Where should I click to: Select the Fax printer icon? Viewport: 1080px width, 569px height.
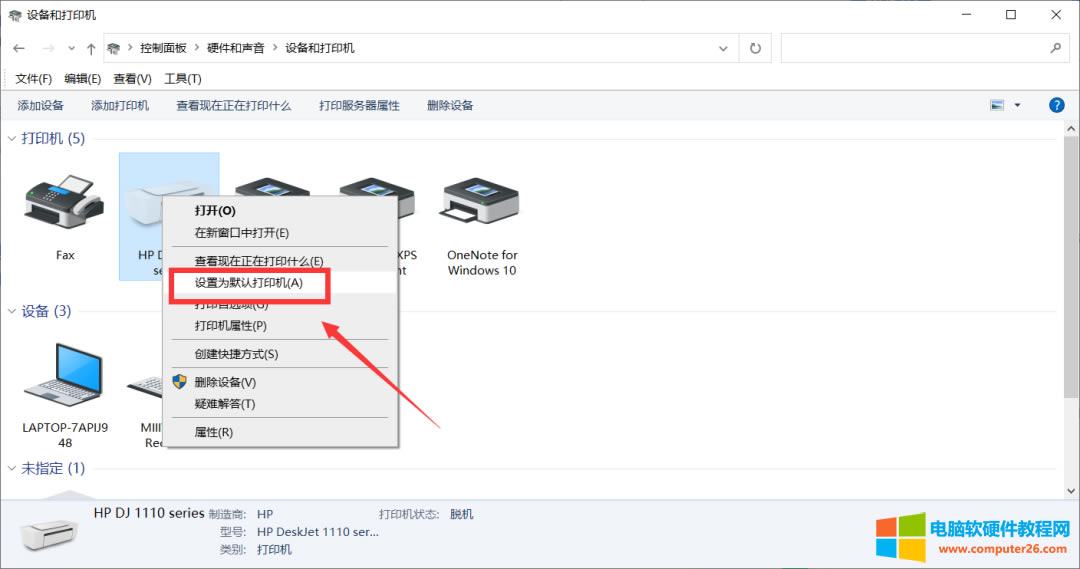tap(65, 202)
